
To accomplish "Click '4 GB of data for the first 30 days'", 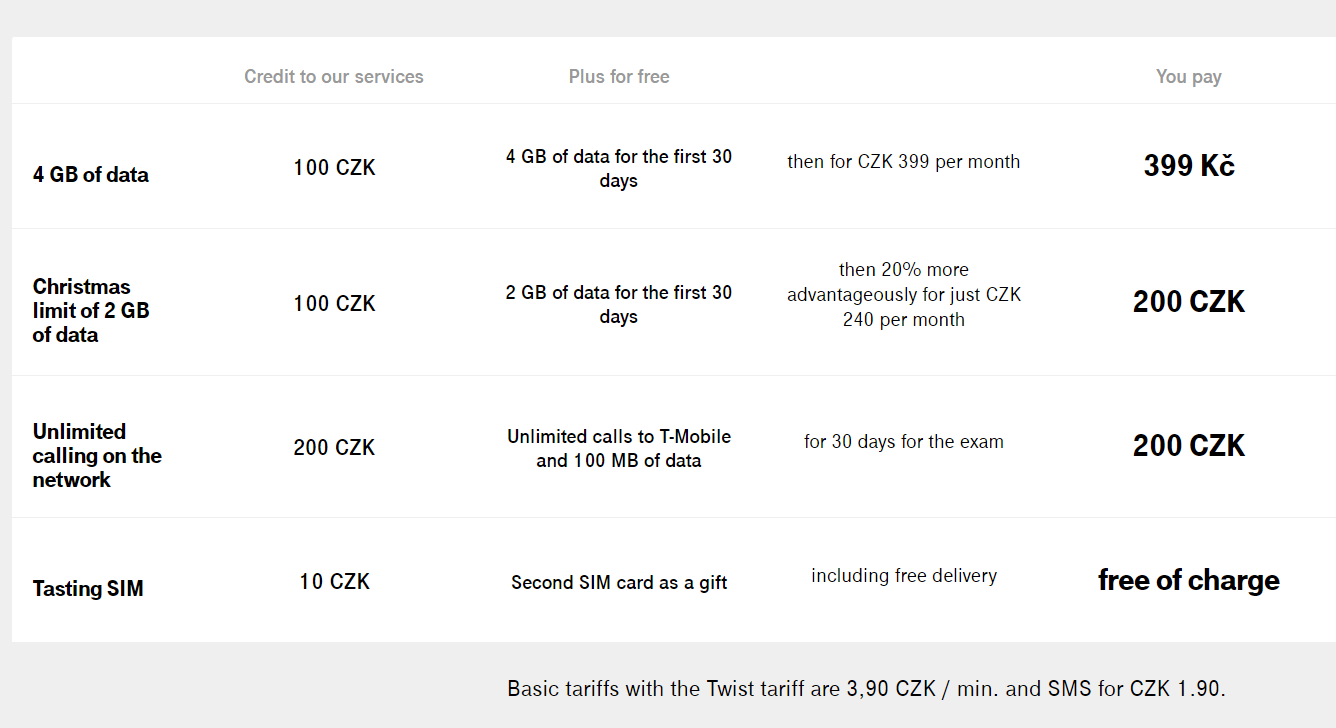I will pos(619,169).
